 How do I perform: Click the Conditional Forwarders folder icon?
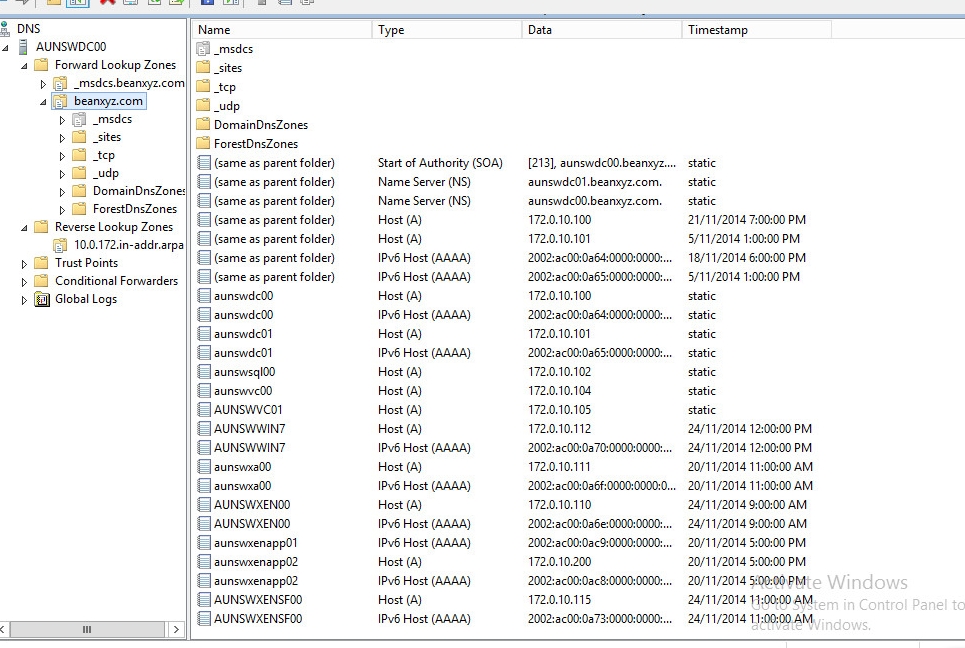click(x=41, y=281)
